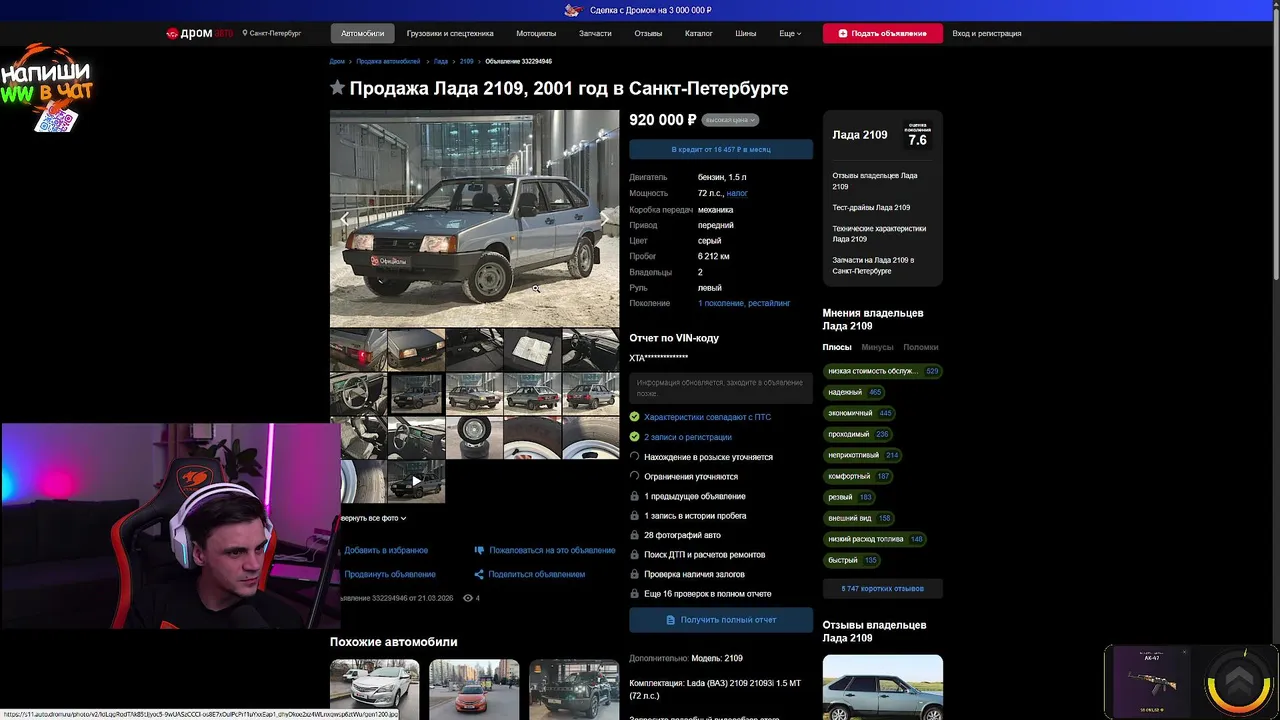Open the Автомобили section
Image resolution: width=1280 pixels, height=720 pixels.
pyautogui.click(x=362, y=33)
